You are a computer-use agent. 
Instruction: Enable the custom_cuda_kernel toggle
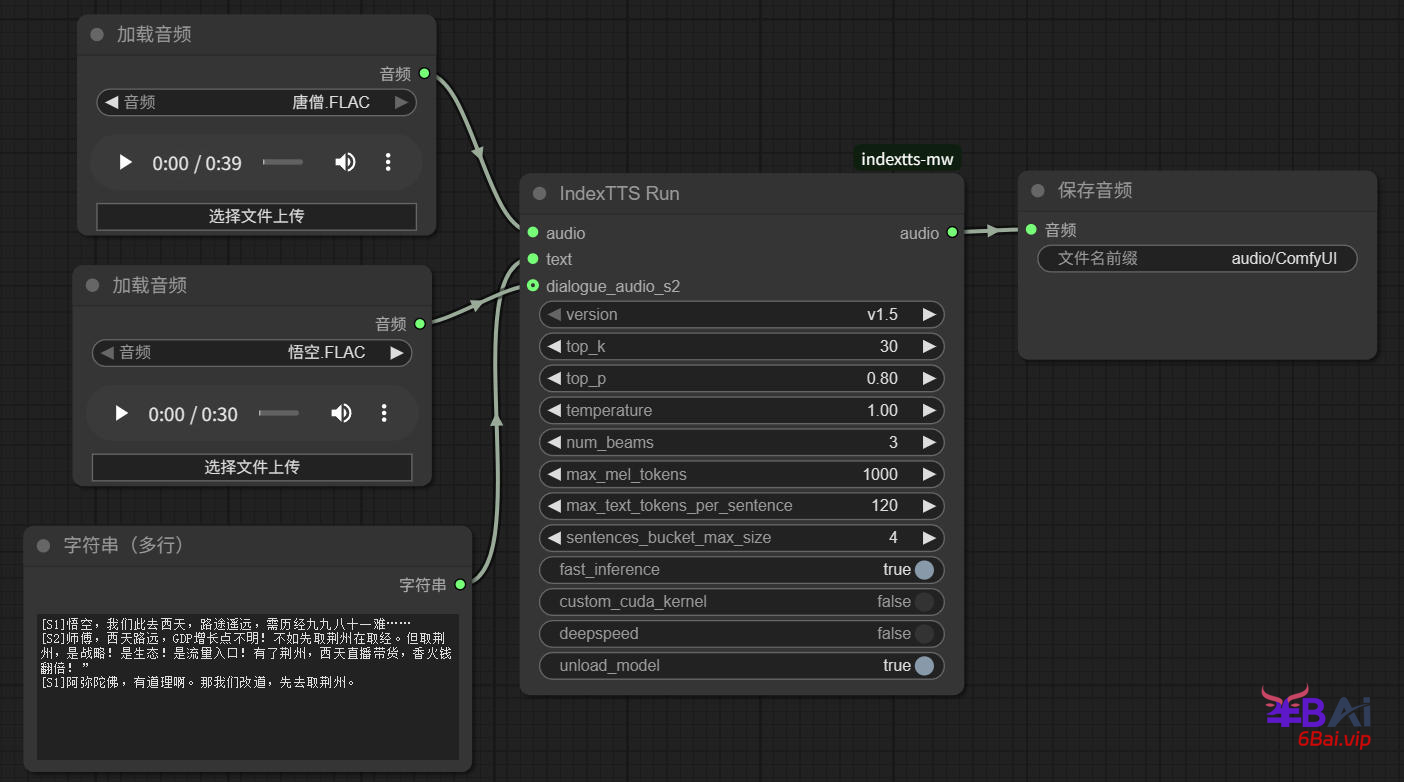coord(923,602)
